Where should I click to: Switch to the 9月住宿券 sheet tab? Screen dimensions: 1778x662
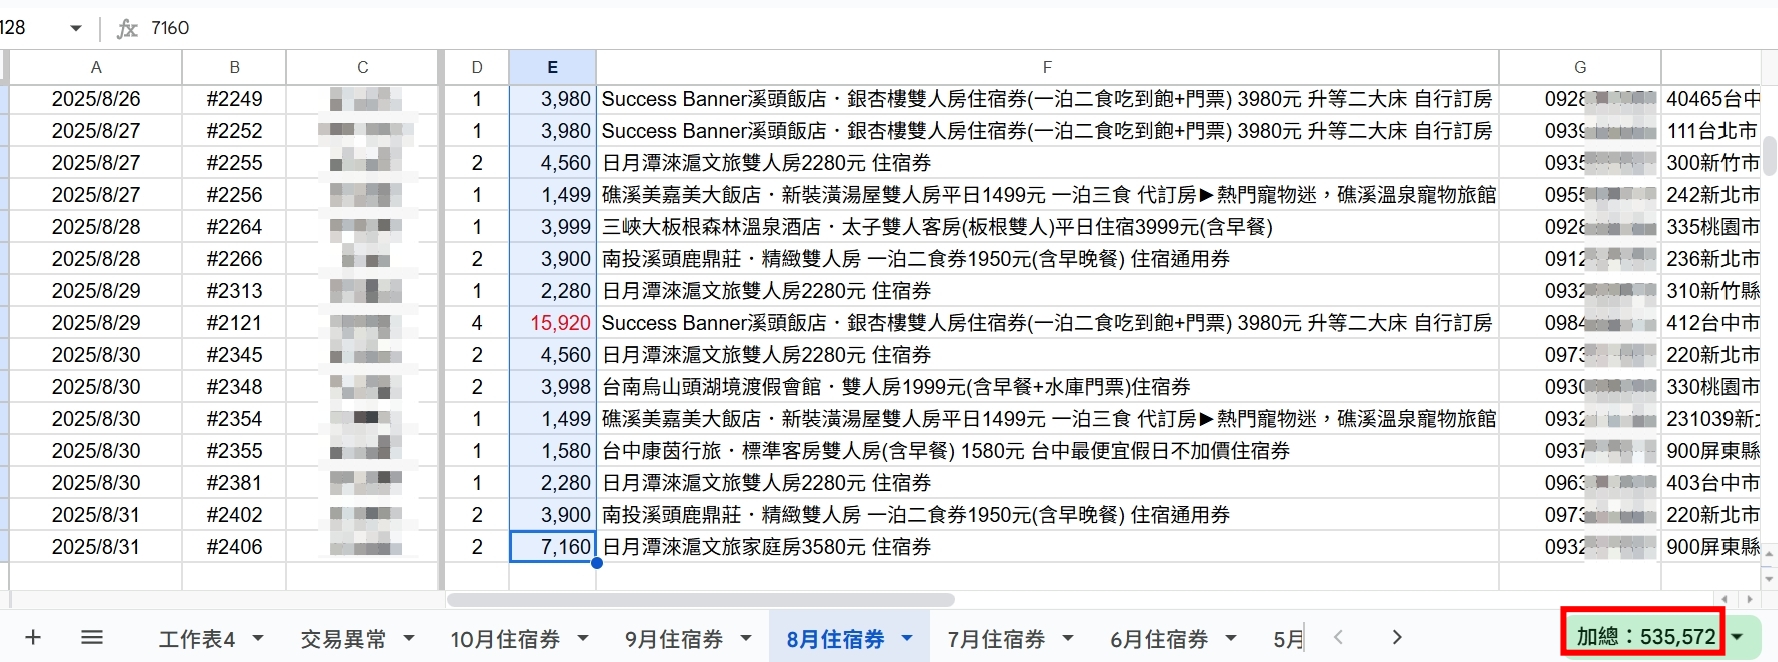point(673,639)
